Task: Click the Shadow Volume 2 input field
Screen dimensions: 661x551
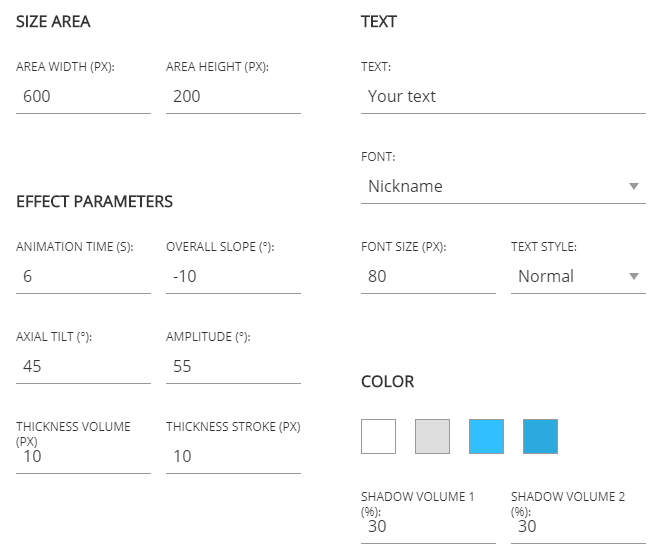Action: coord(577,527)
